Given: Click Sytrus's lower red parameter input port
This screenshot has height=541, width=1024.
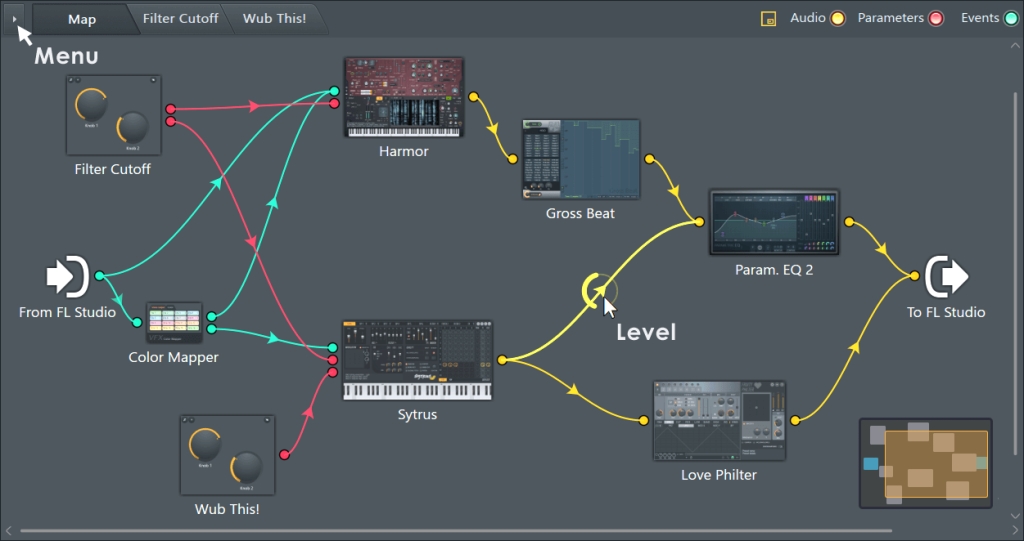Looking at the screenshot, I should 332,372.
